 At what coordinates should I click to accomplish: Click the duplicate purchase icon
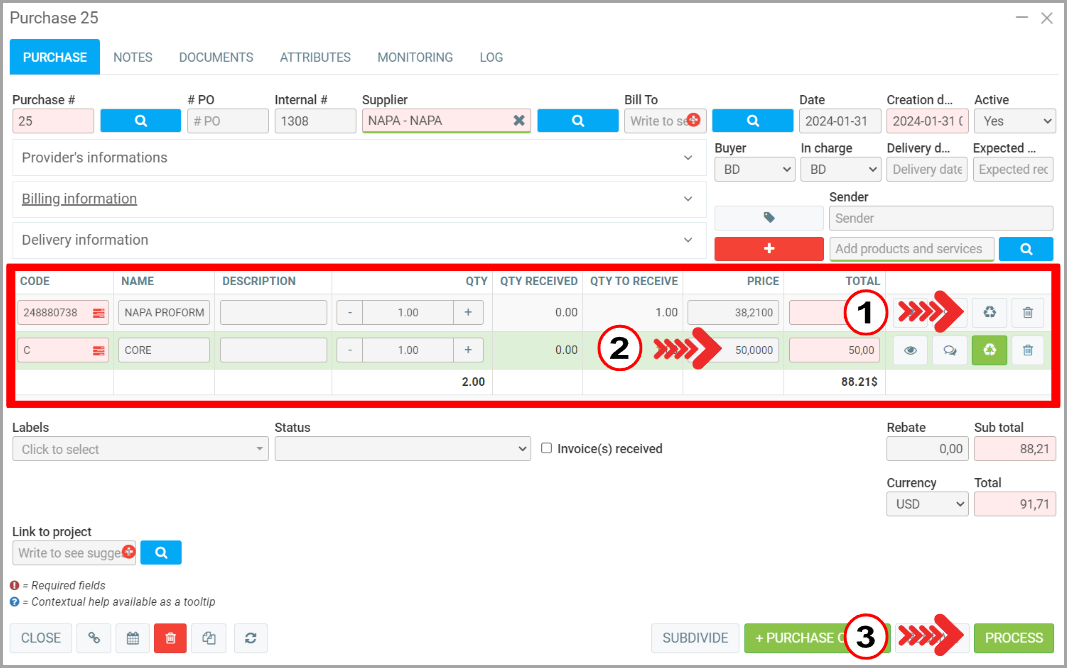pos(209,638)
